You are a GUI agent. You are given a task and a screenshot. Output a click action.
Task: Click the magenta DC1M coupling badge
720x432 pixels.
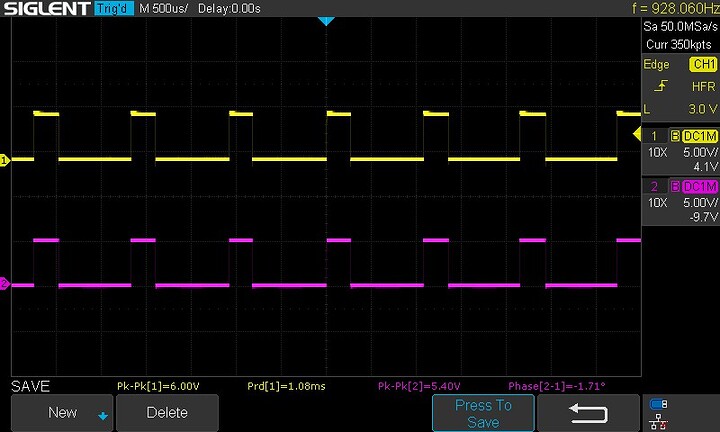[x=700, y=186]
